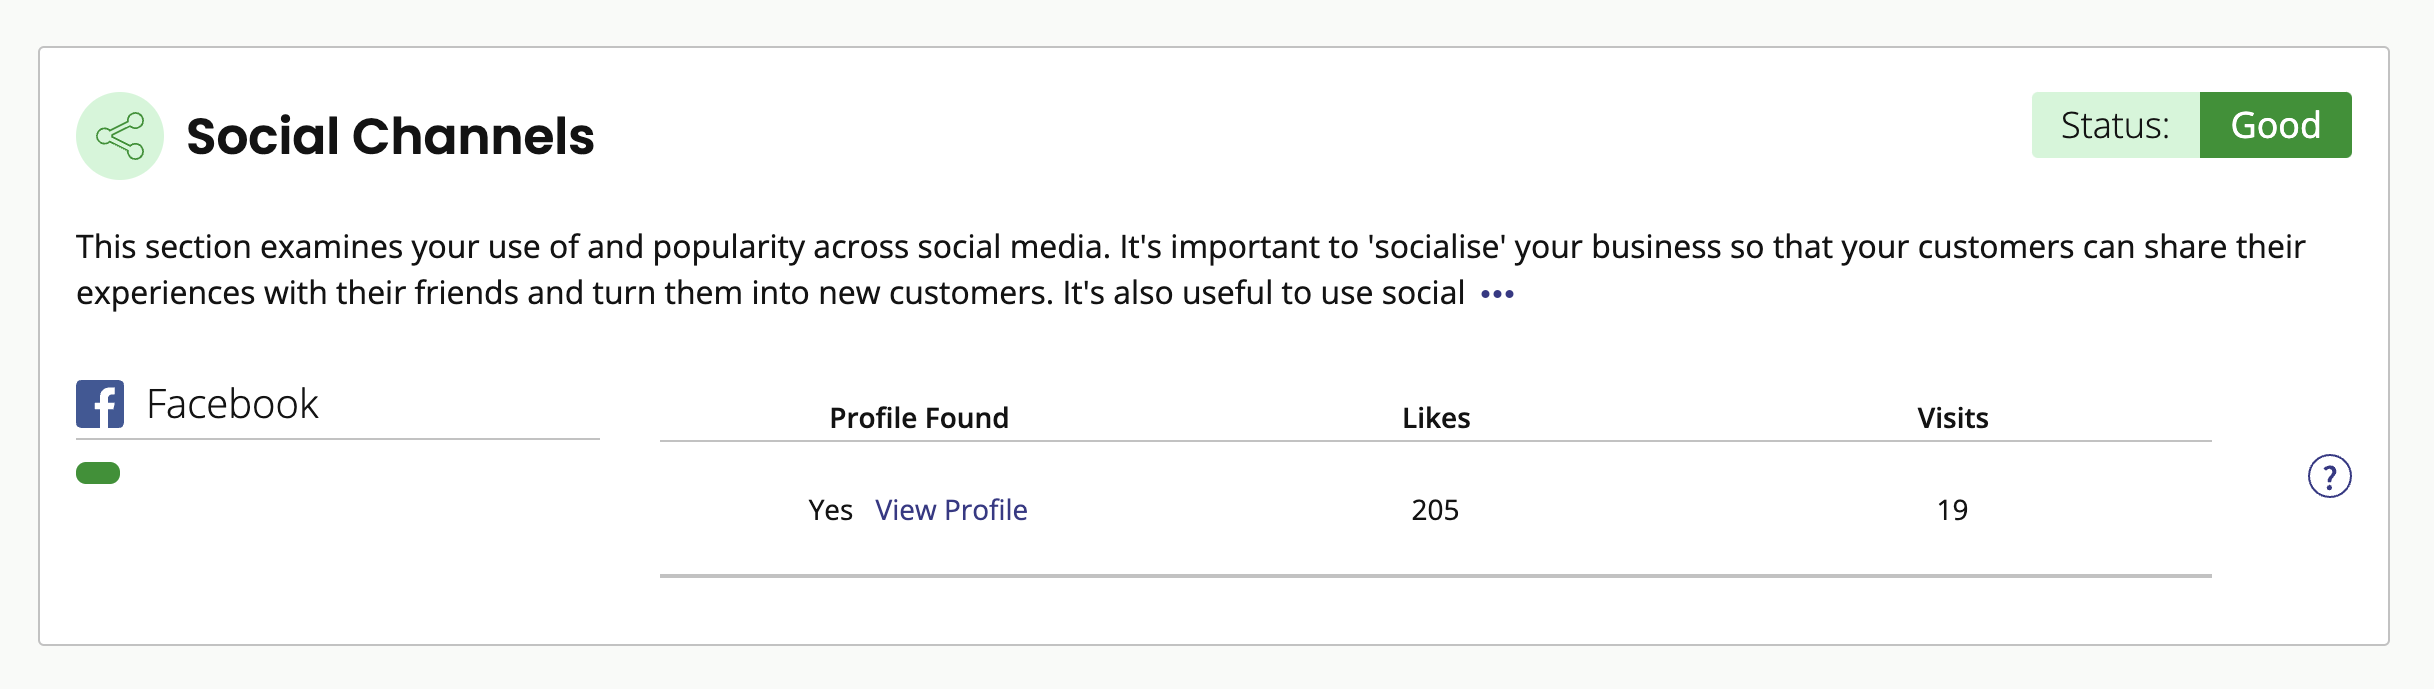This screenshot has width=2434, height=689.
Task: Click the Facebook section label
Action: pyautogui.click(x=232, y=404)
